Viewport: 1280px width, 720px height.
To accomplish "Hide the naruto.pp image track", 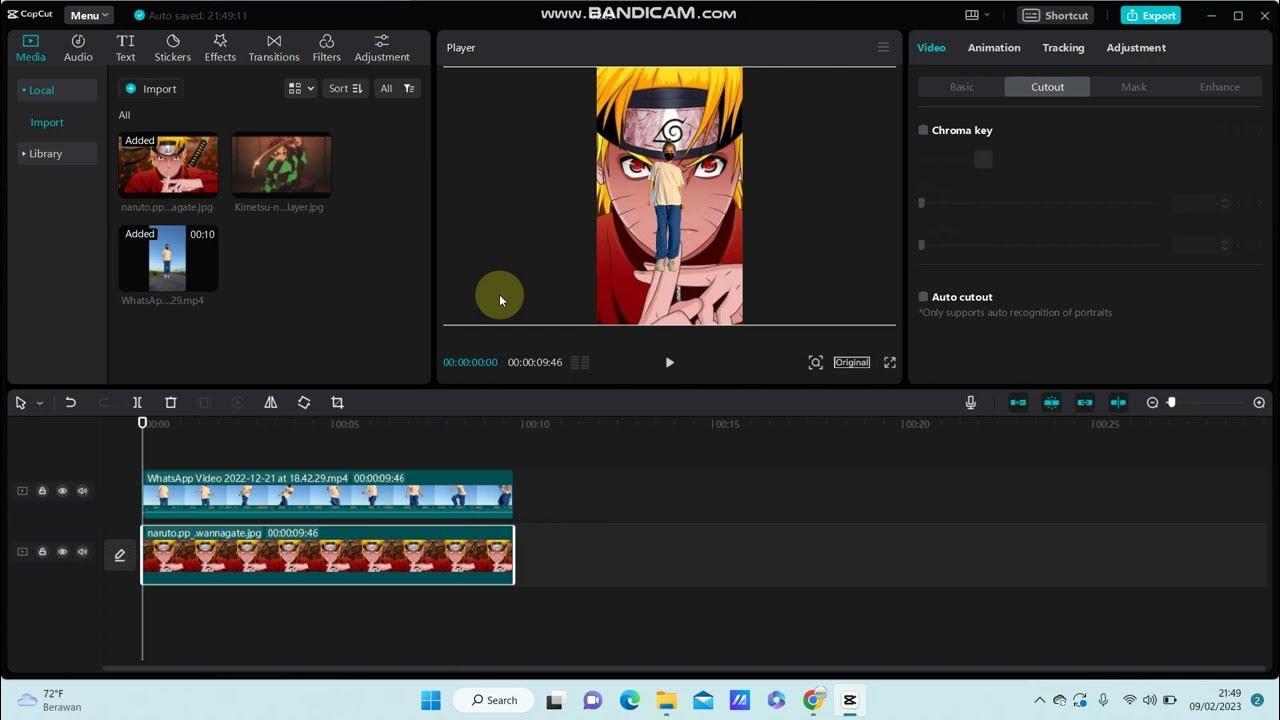I will [62, 552].
